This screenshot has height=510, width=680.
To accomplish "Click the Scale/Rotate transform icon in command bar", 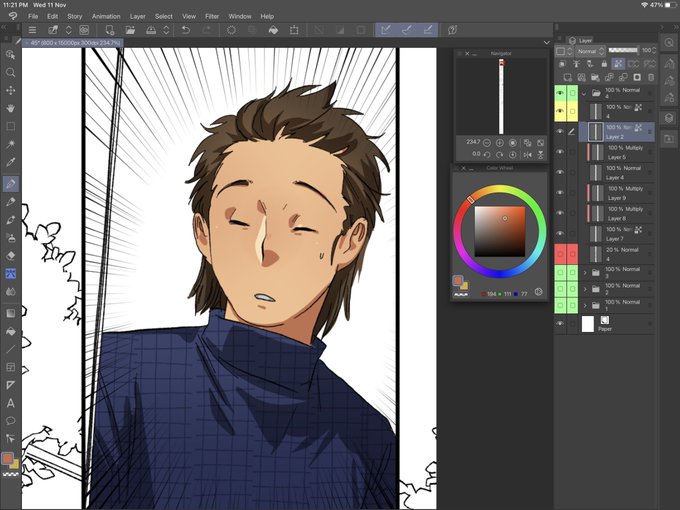I will [x=294, y=30].
